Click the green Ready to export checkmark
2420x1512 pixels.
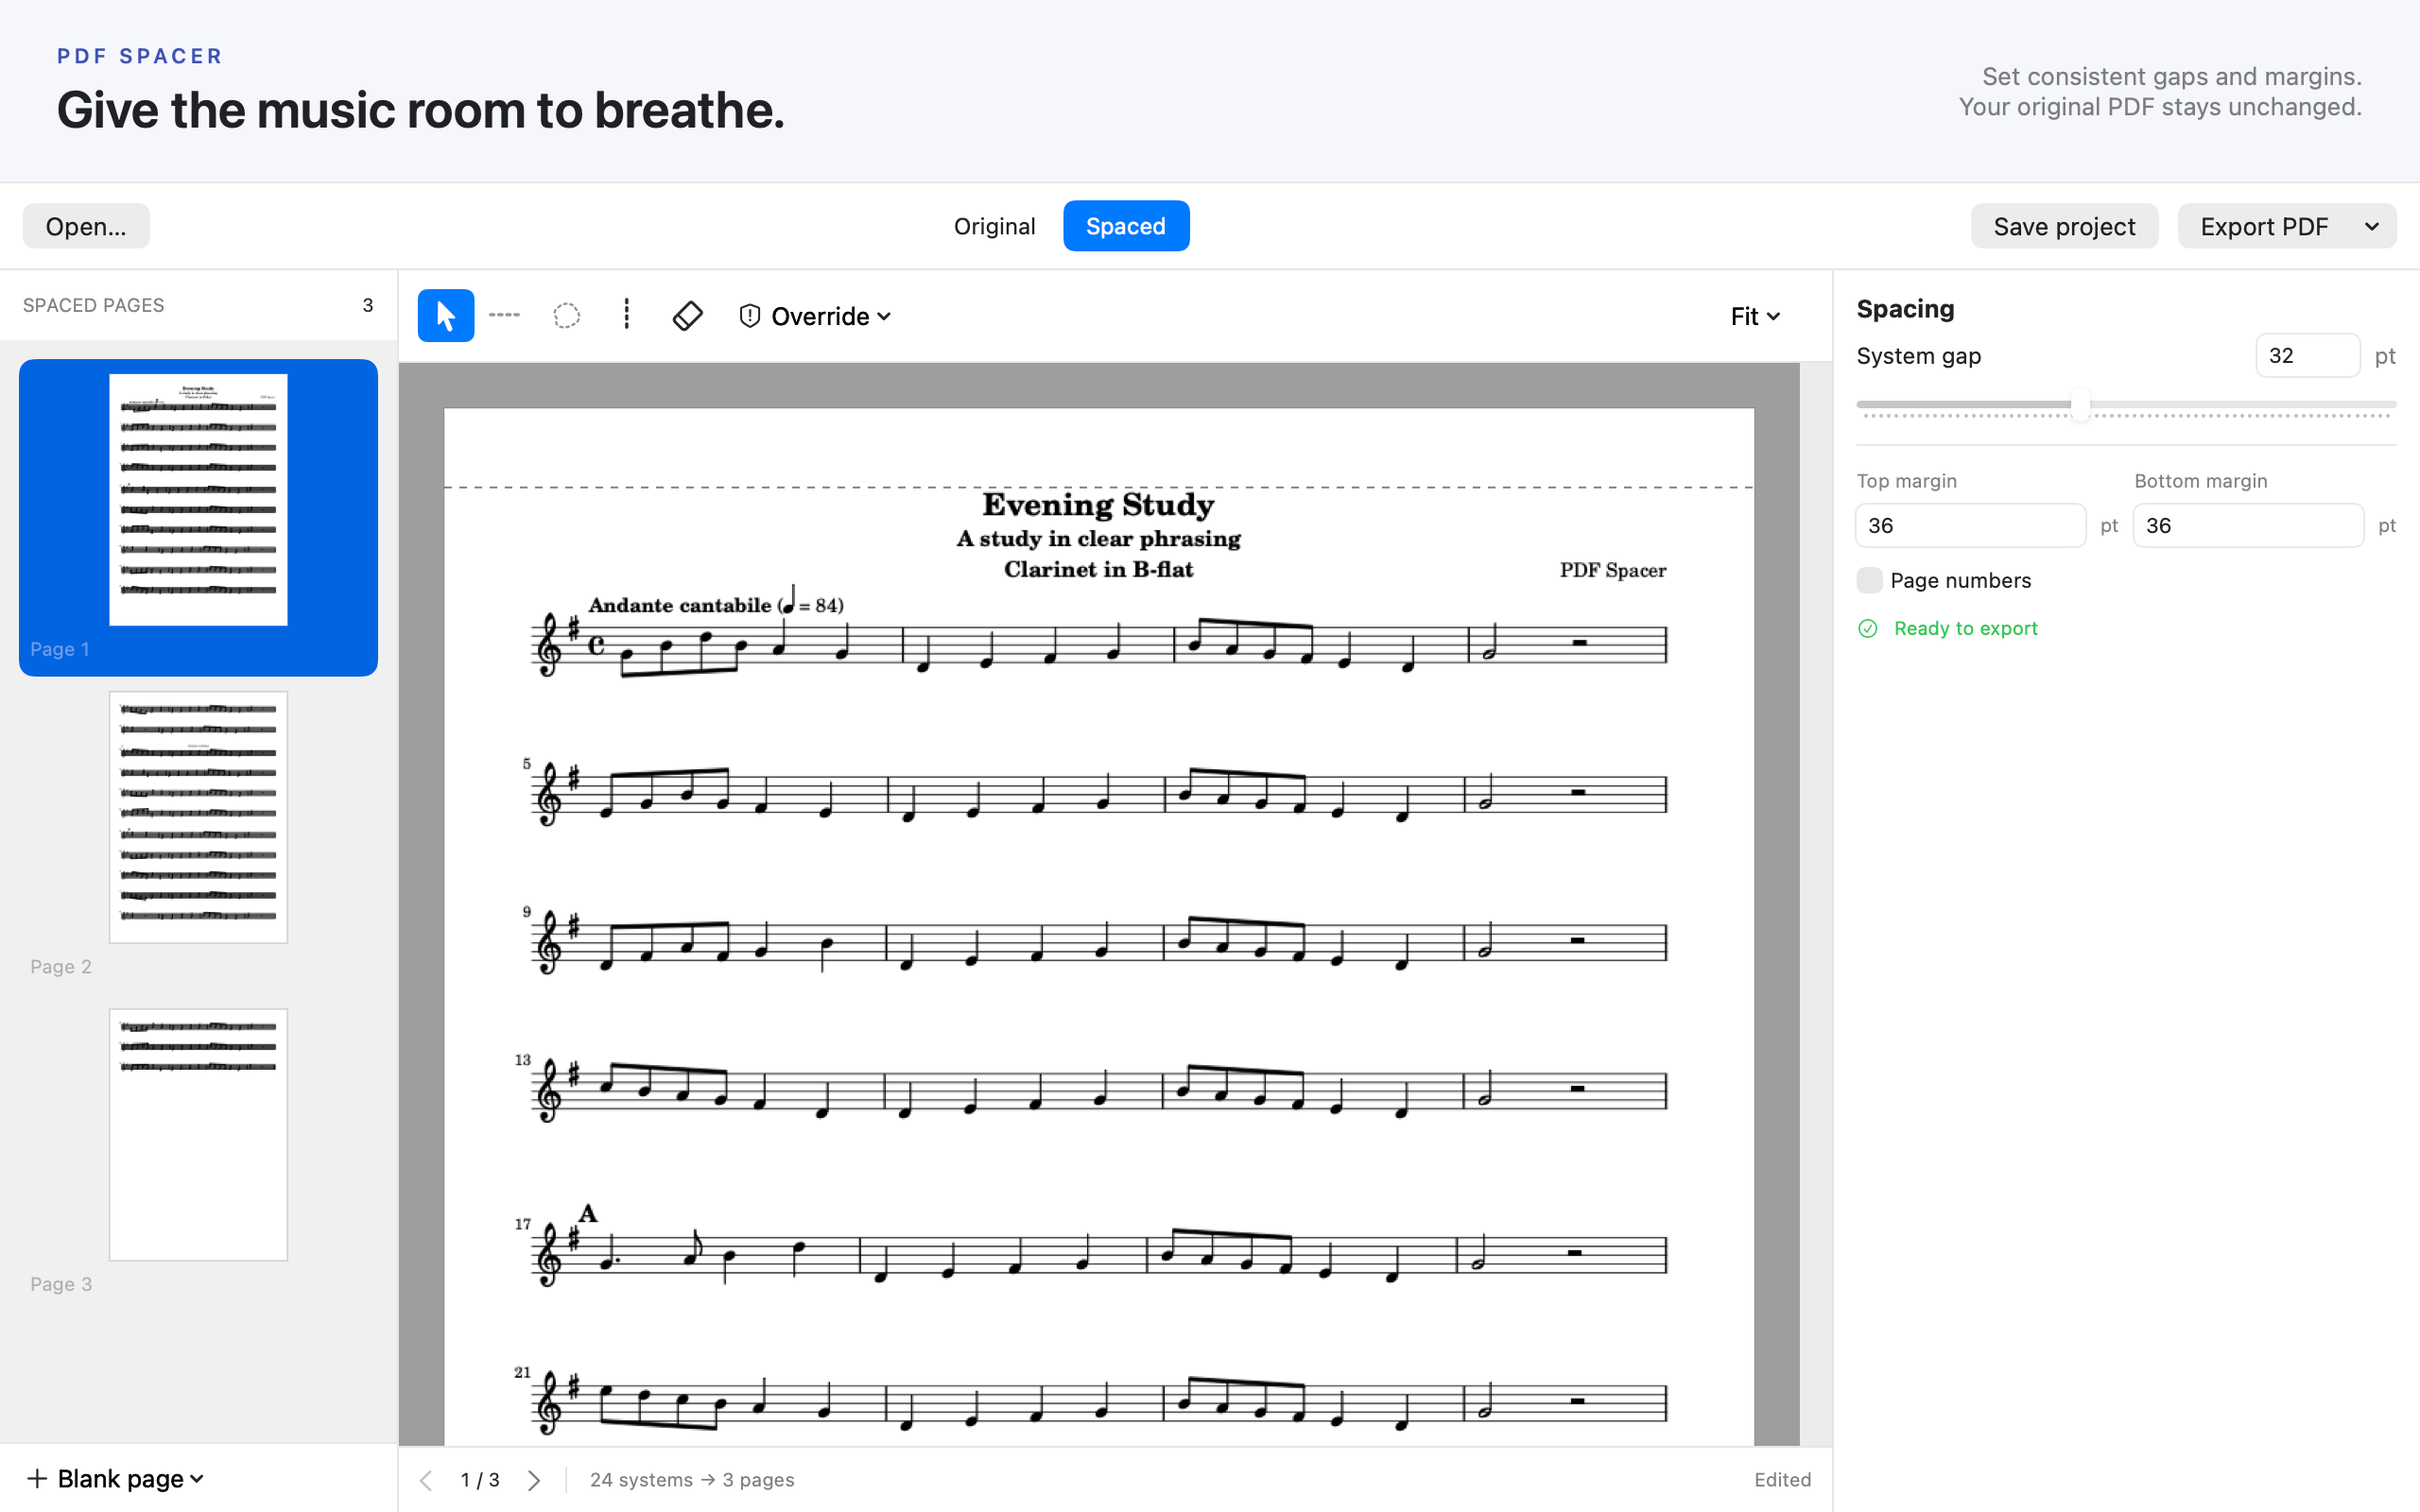[x=1868, y=628]
